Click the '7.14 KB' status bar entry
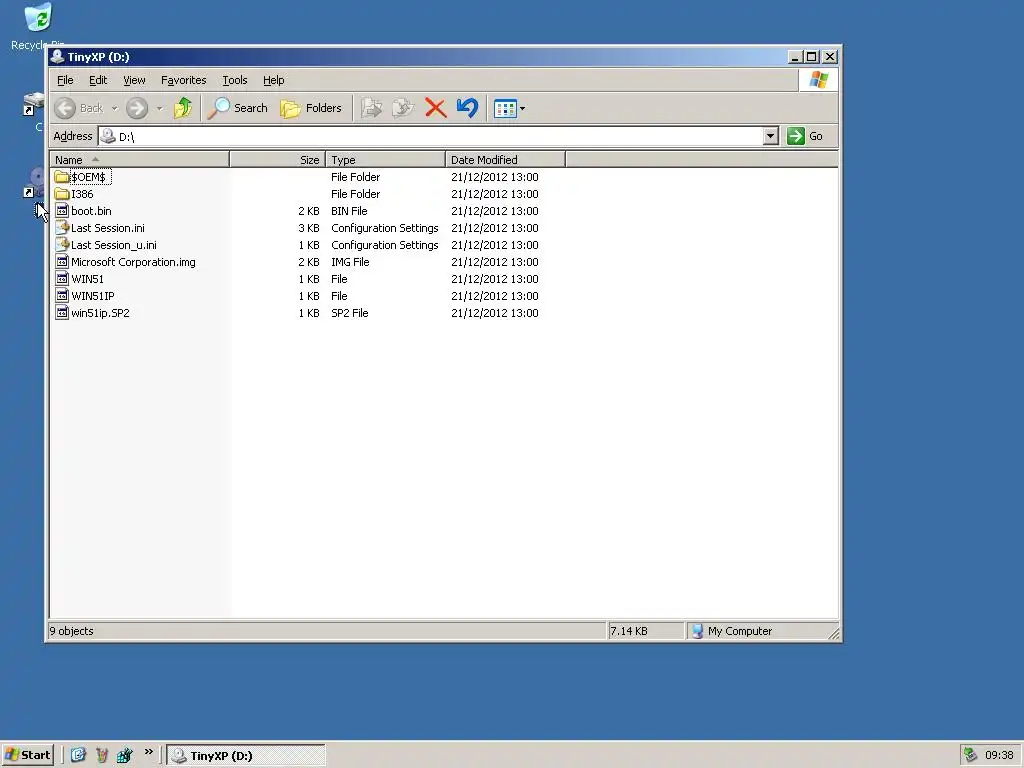 629,631
